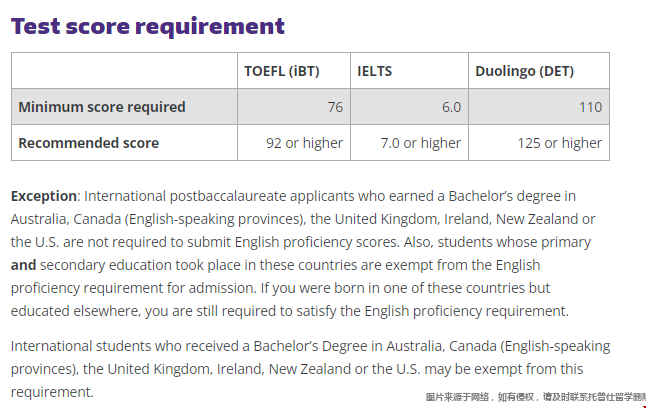Click the bold Exception label
The height and width of the screenshot is (408, 646).
(x=44, y=196)
